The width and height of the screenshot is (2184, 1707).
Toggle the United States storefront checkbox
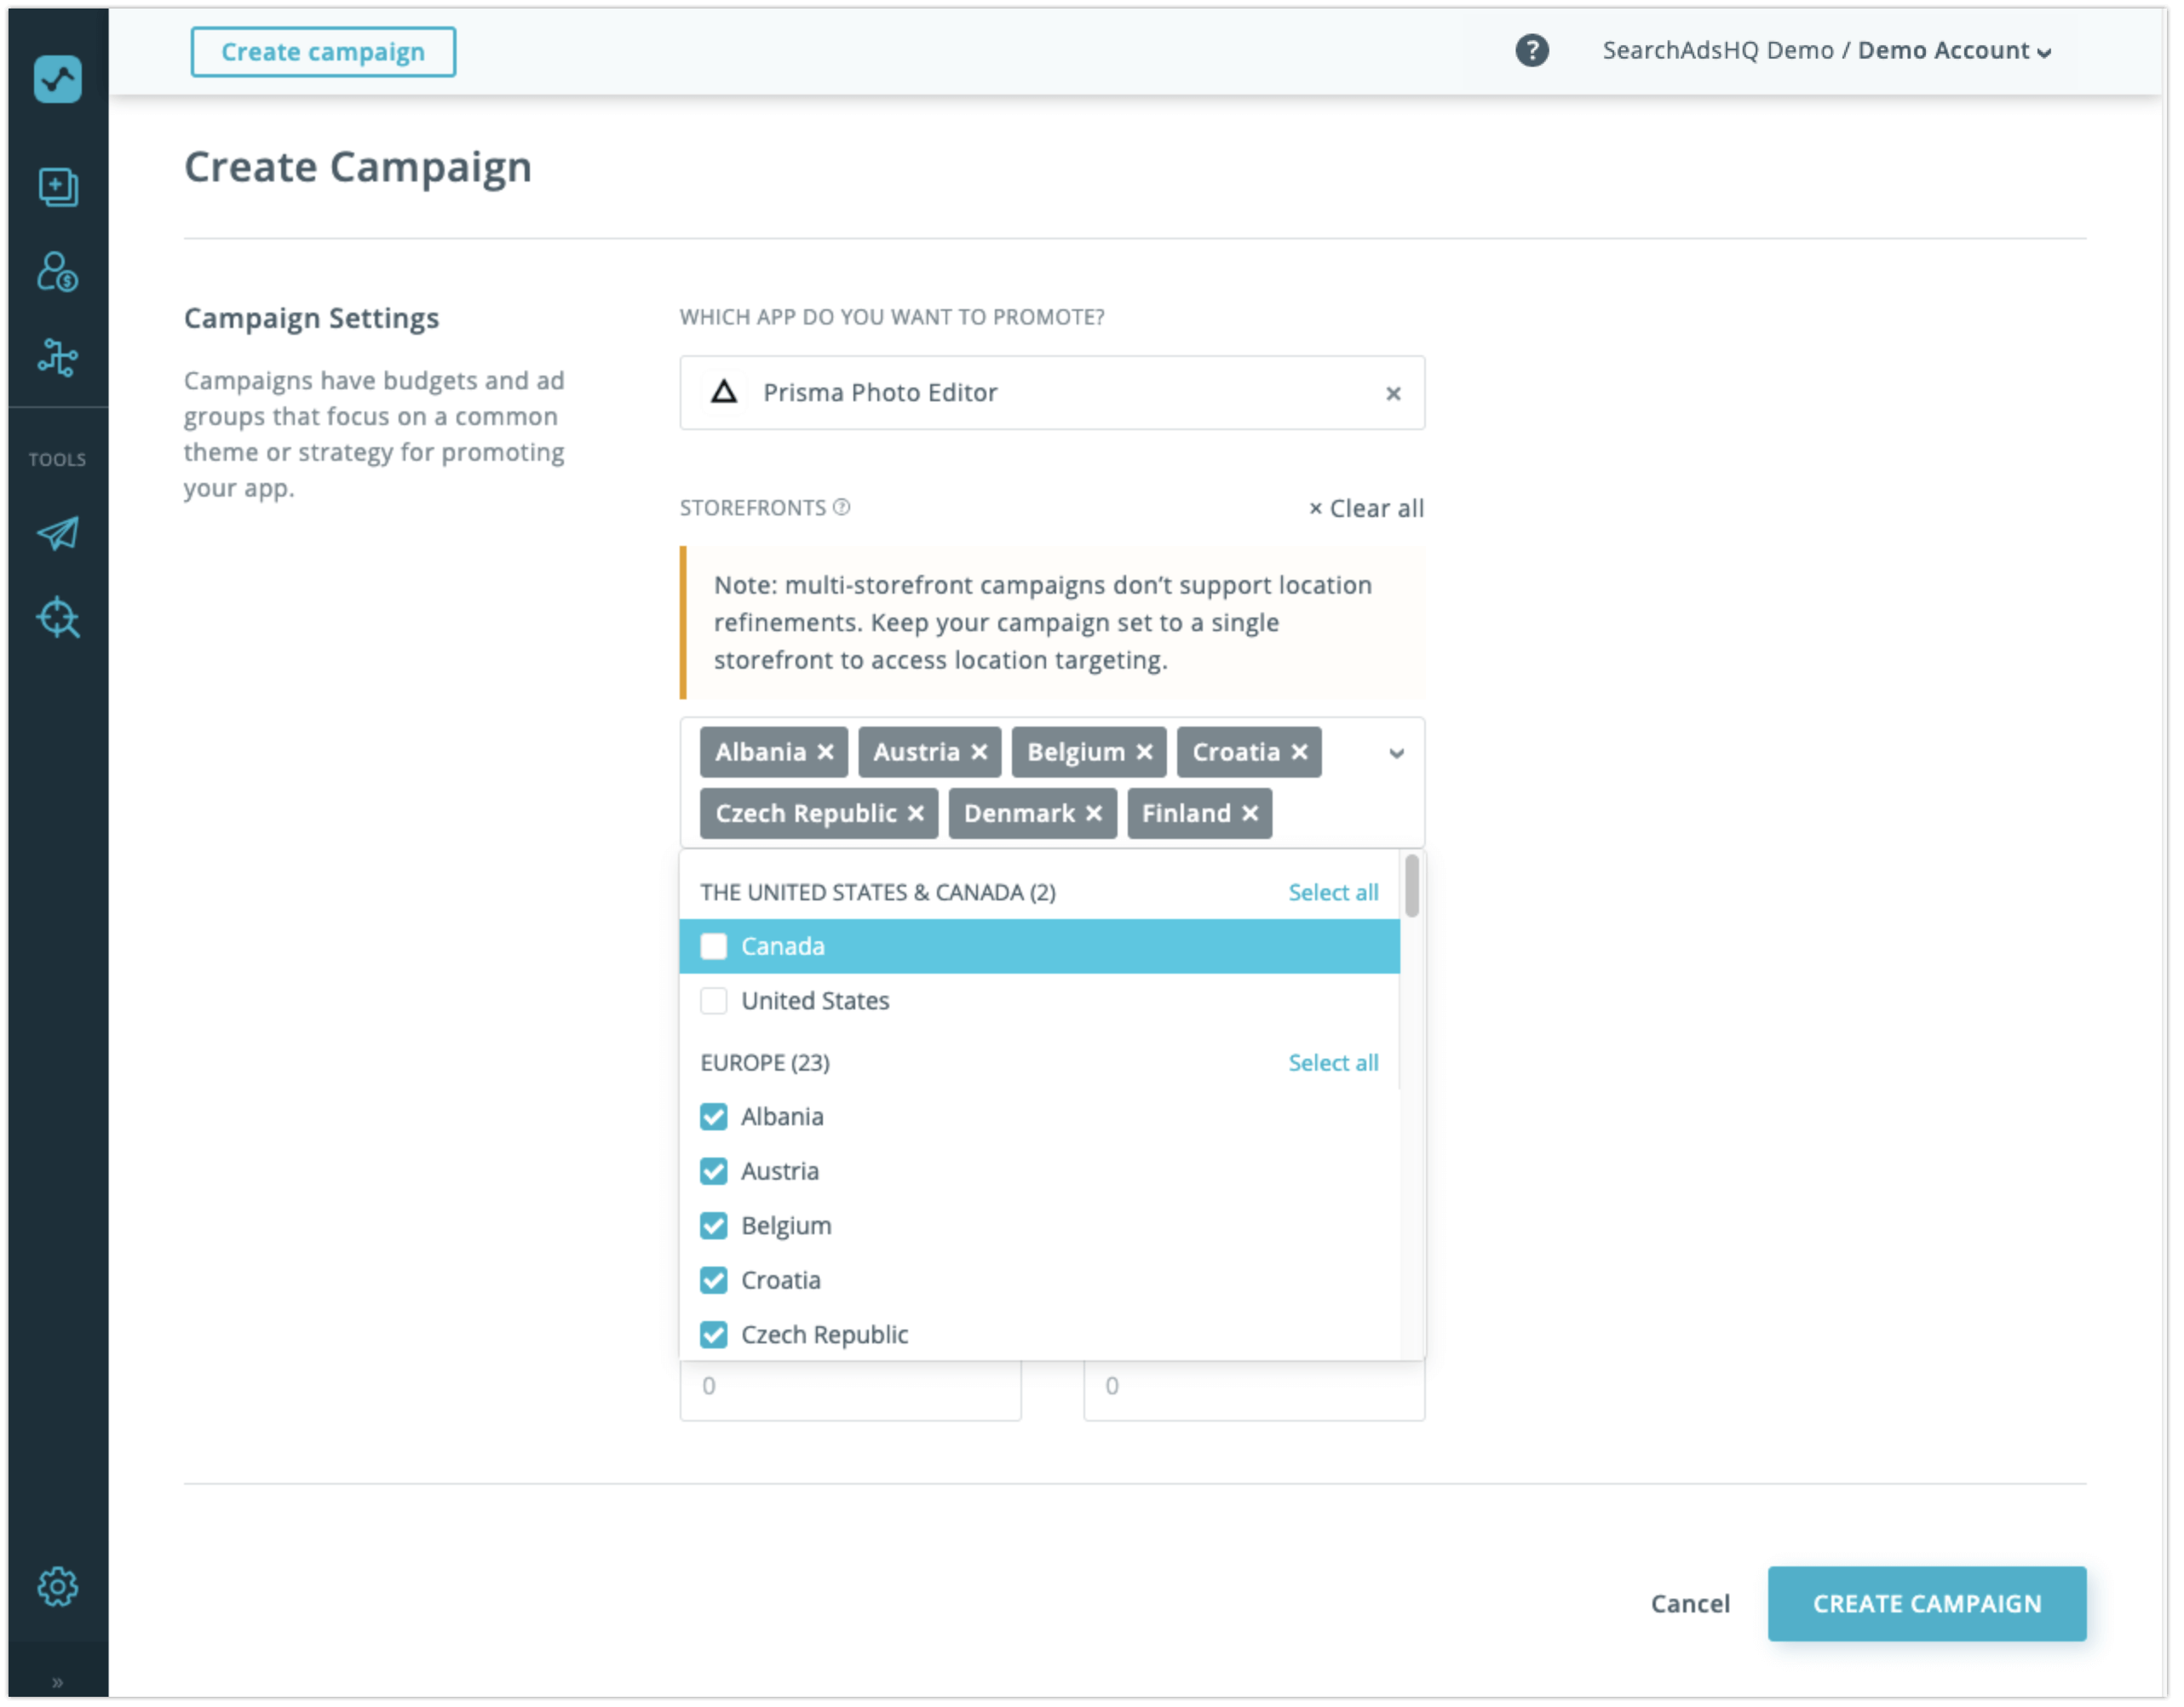(715, 1000)
